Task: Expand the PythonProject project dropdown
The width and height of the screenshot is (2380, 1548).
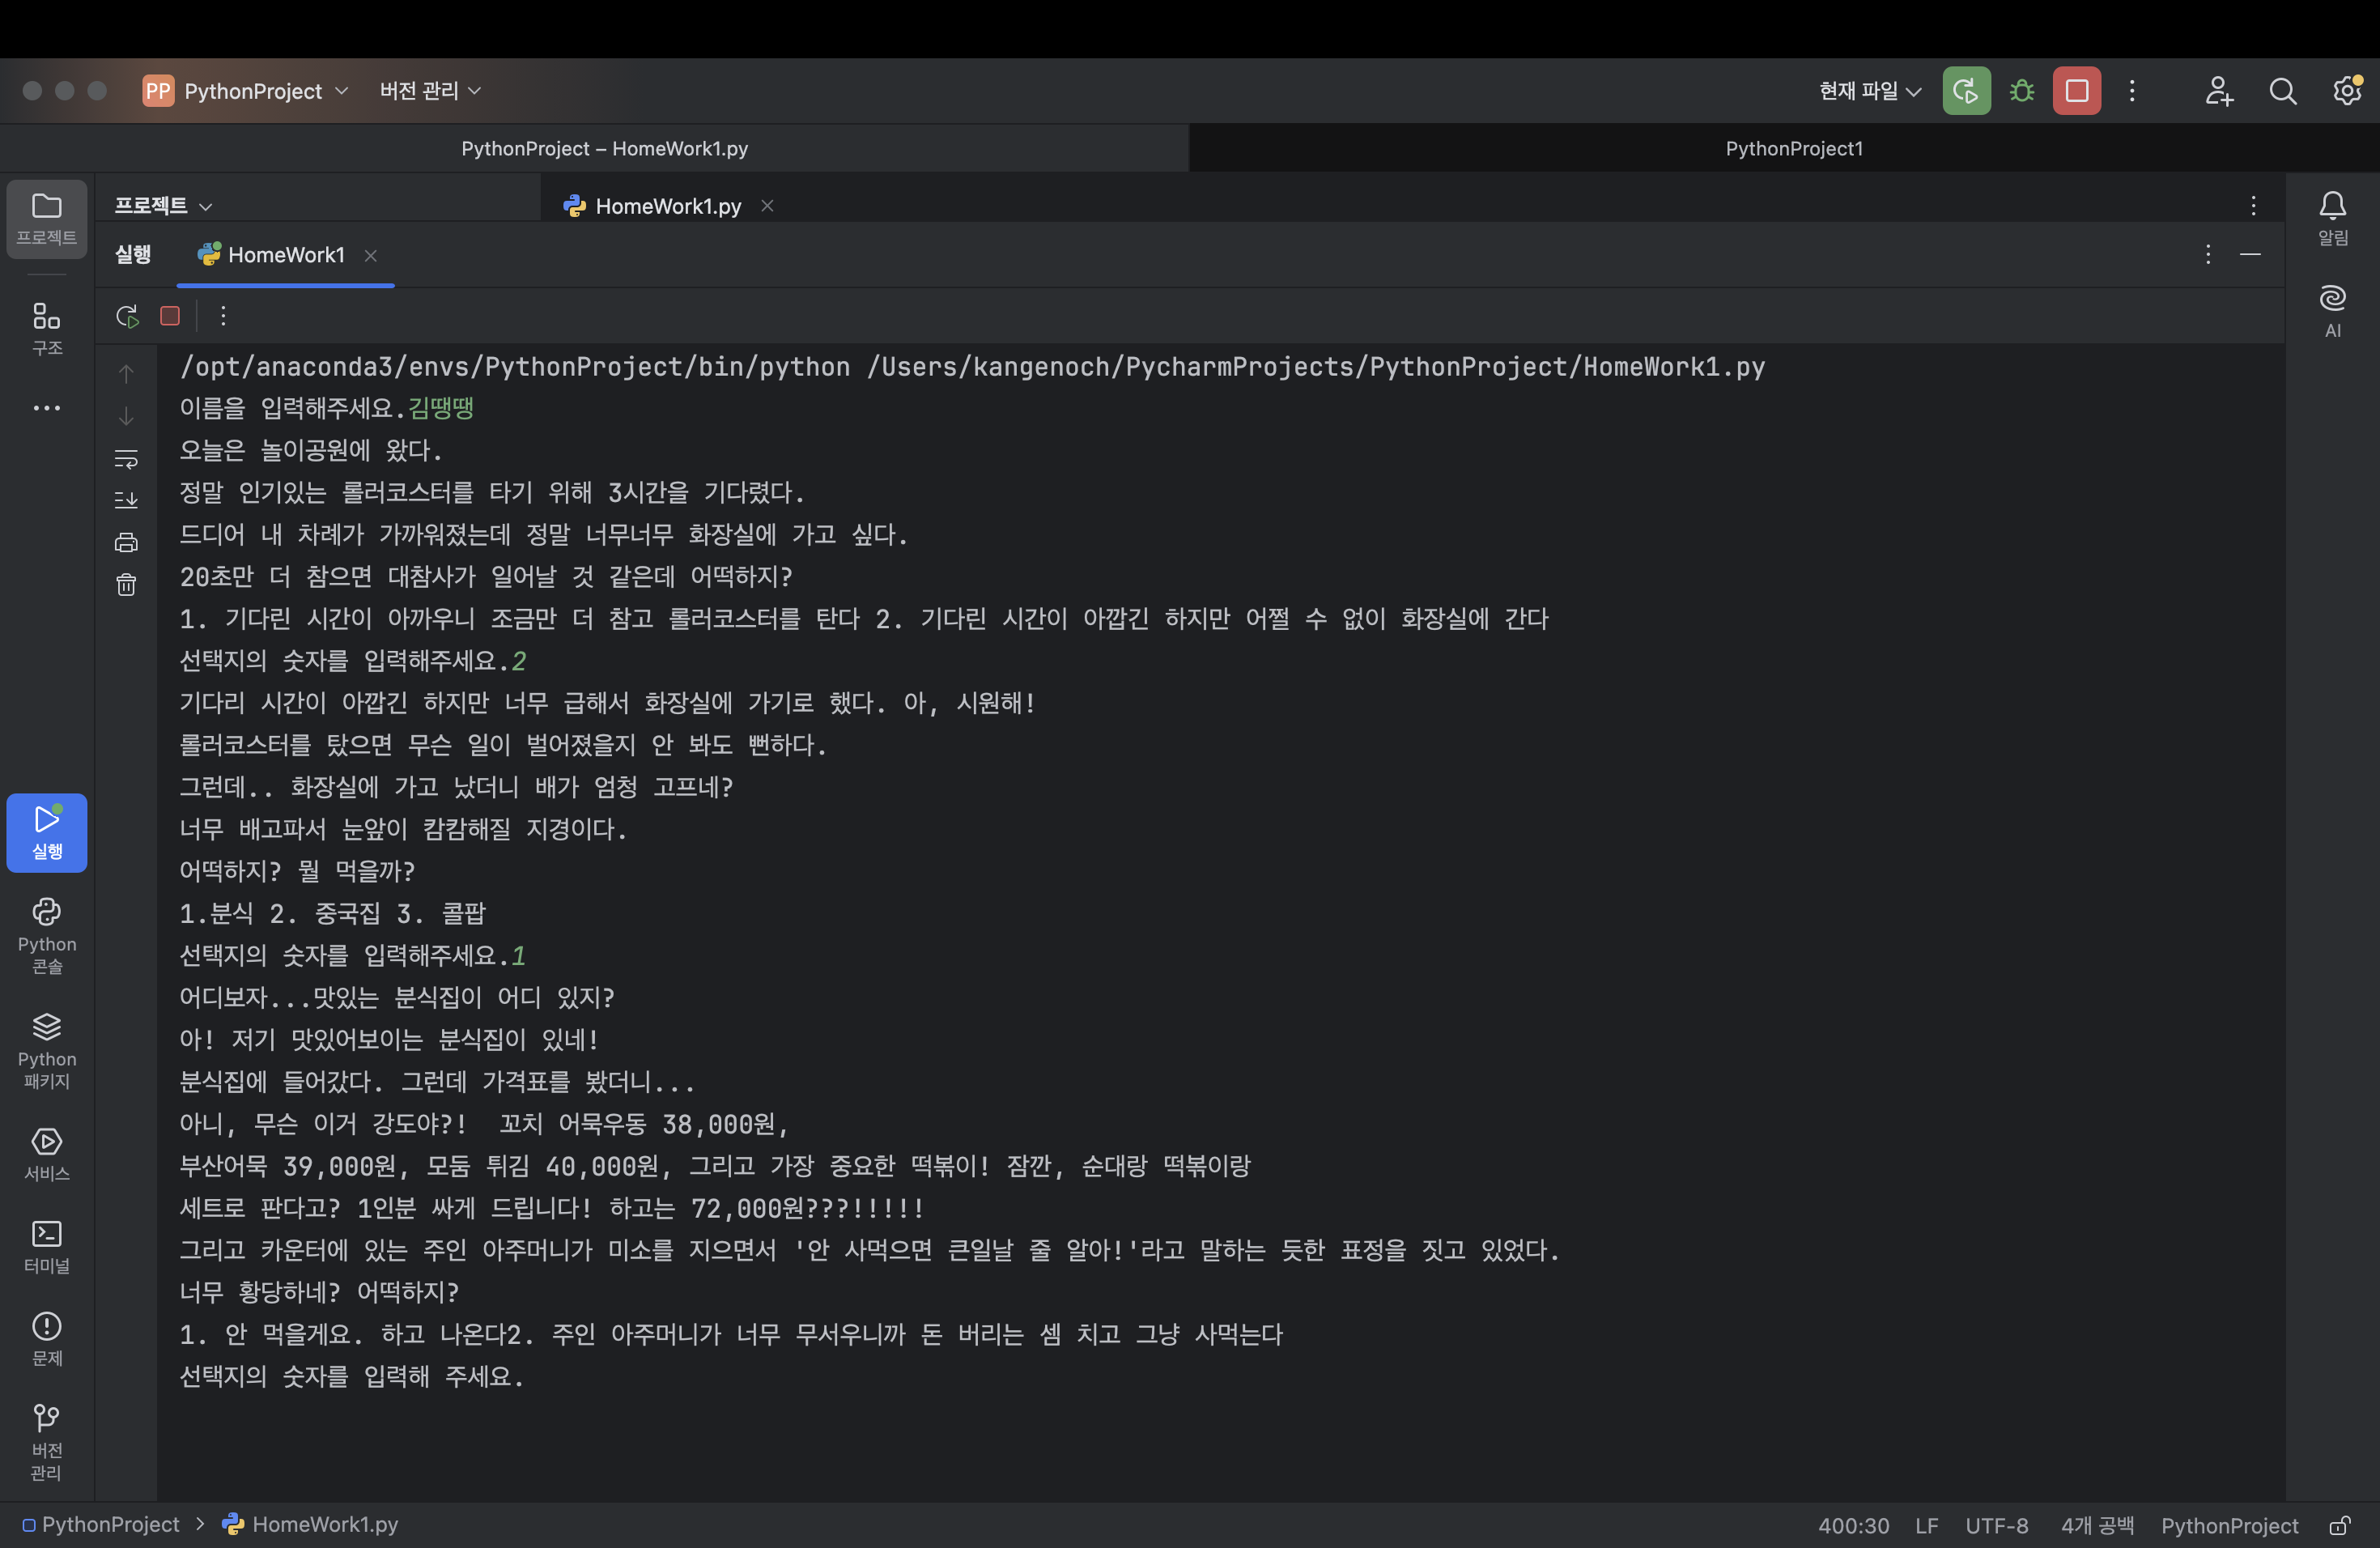Action: coord(252,91)
